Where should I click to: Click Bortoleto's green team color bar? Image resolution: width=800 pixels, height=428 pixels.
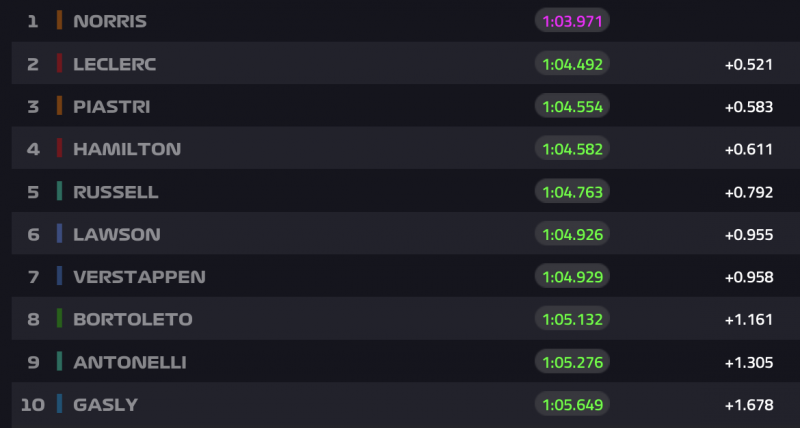coord(60,319)
